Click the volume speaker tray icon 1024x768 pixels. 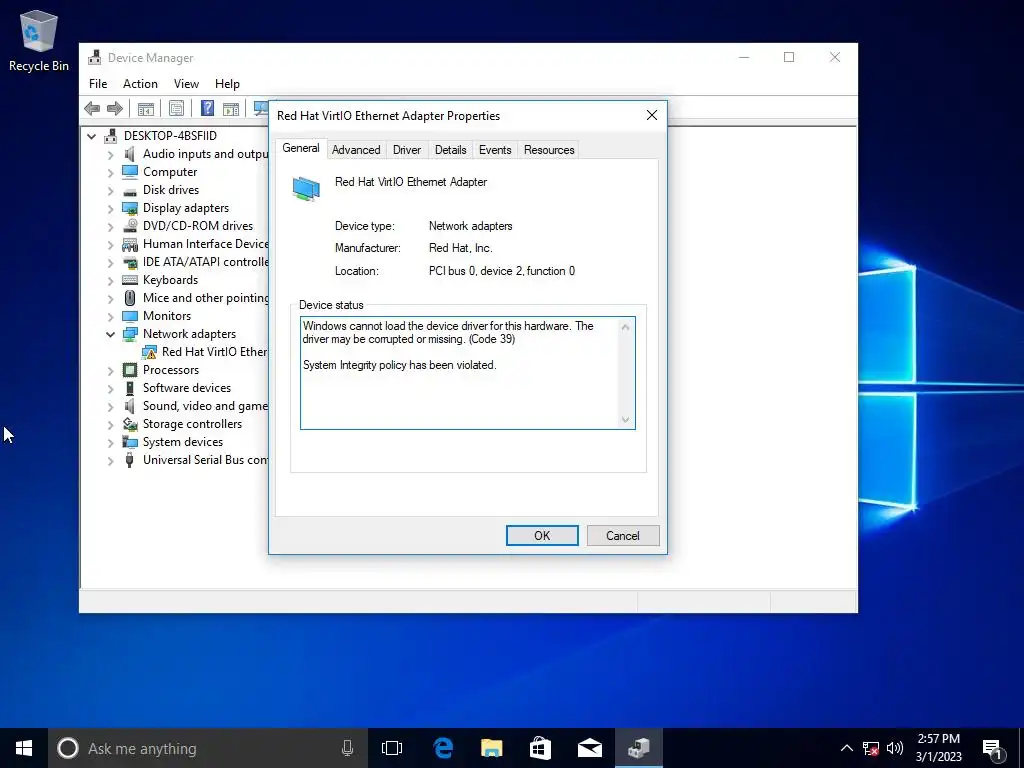[x=895, y=748]
